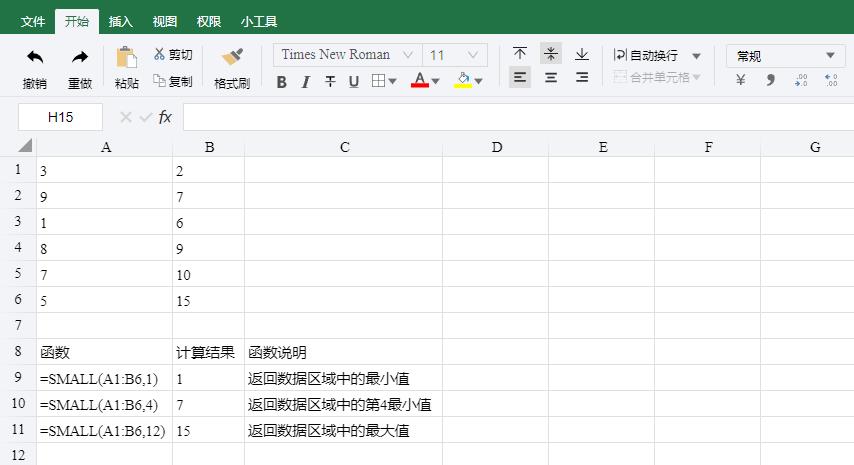Screen dimensions: 854x465
Task: Select the 函数说明 header cell
Action: [x=344, y=352]
